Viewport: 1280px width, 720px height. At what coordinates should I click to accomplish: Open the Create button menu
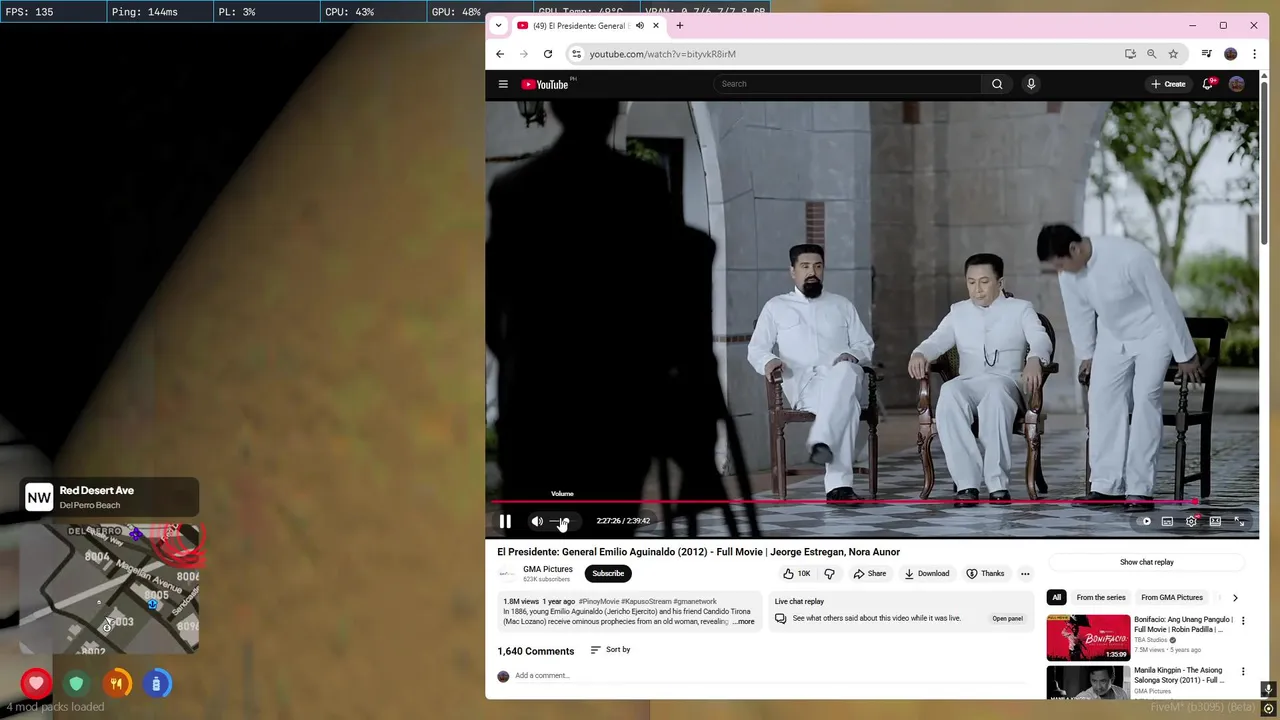(x=1168, y=84)
